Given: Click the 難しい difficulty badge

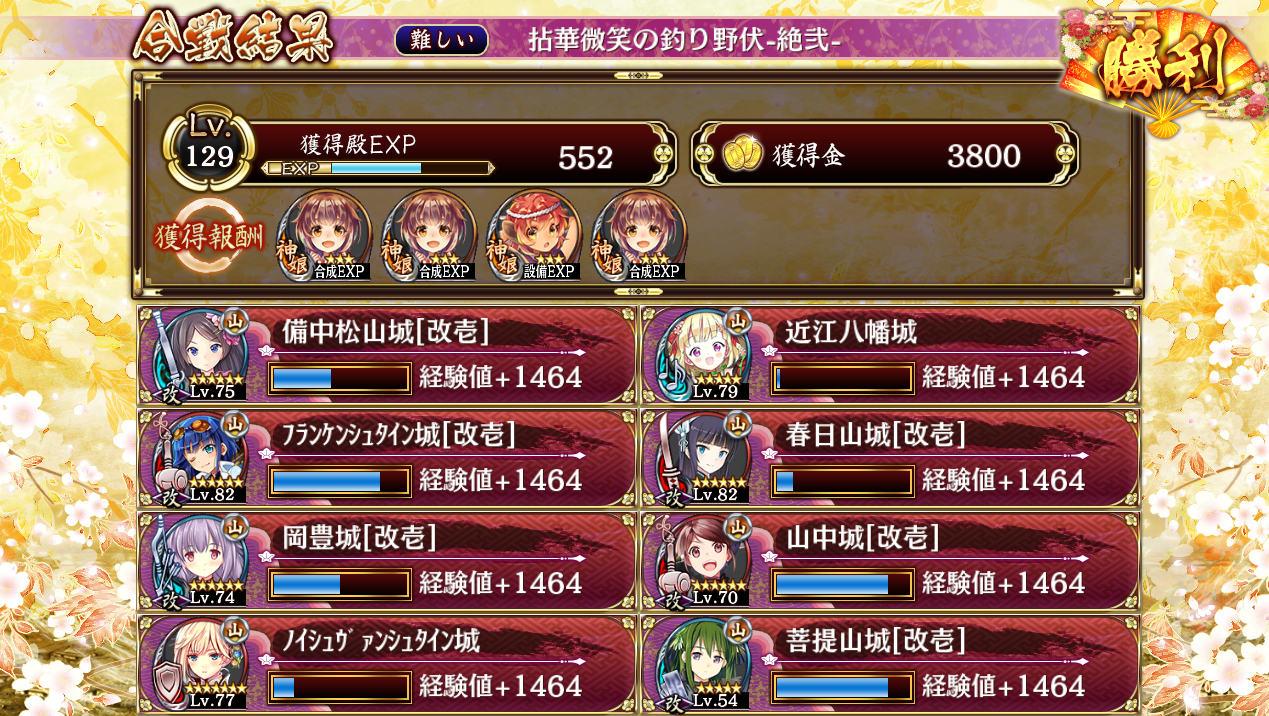Looking at the screenshot, I should tap(441, 40).
